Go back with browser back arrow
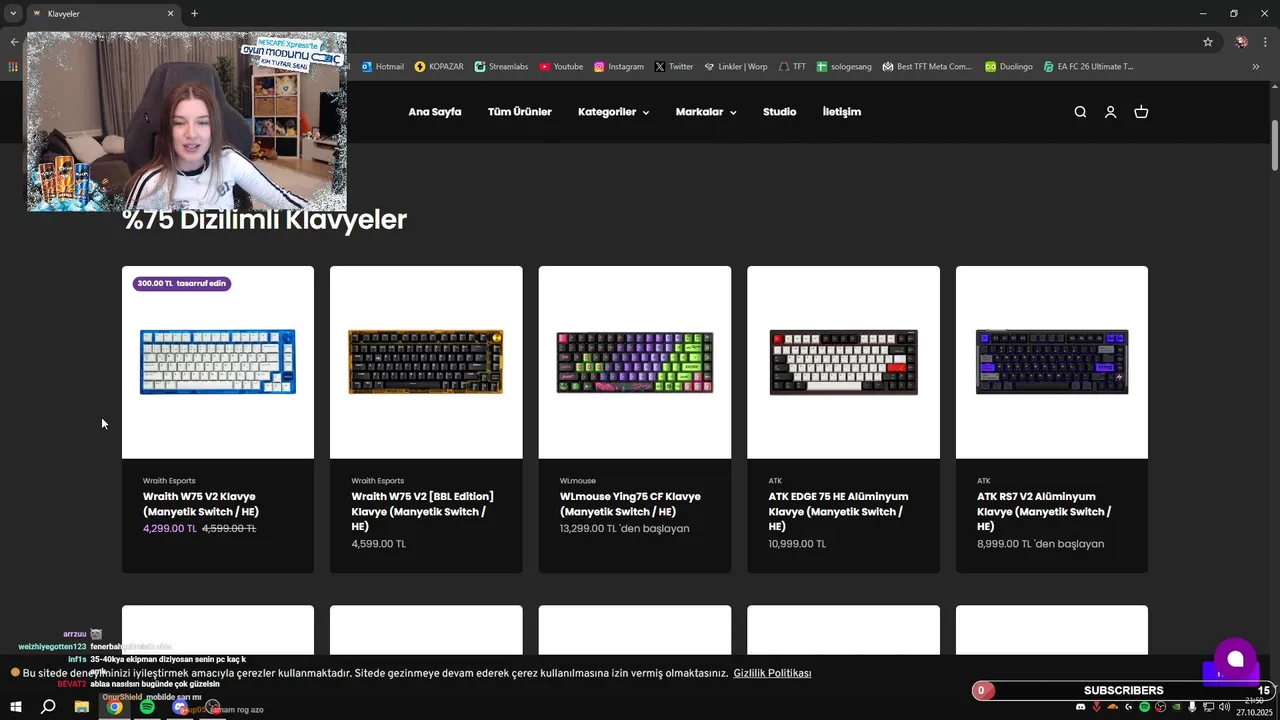Image resolution: width=1280 pixels, height=720 pixels. 14,42
